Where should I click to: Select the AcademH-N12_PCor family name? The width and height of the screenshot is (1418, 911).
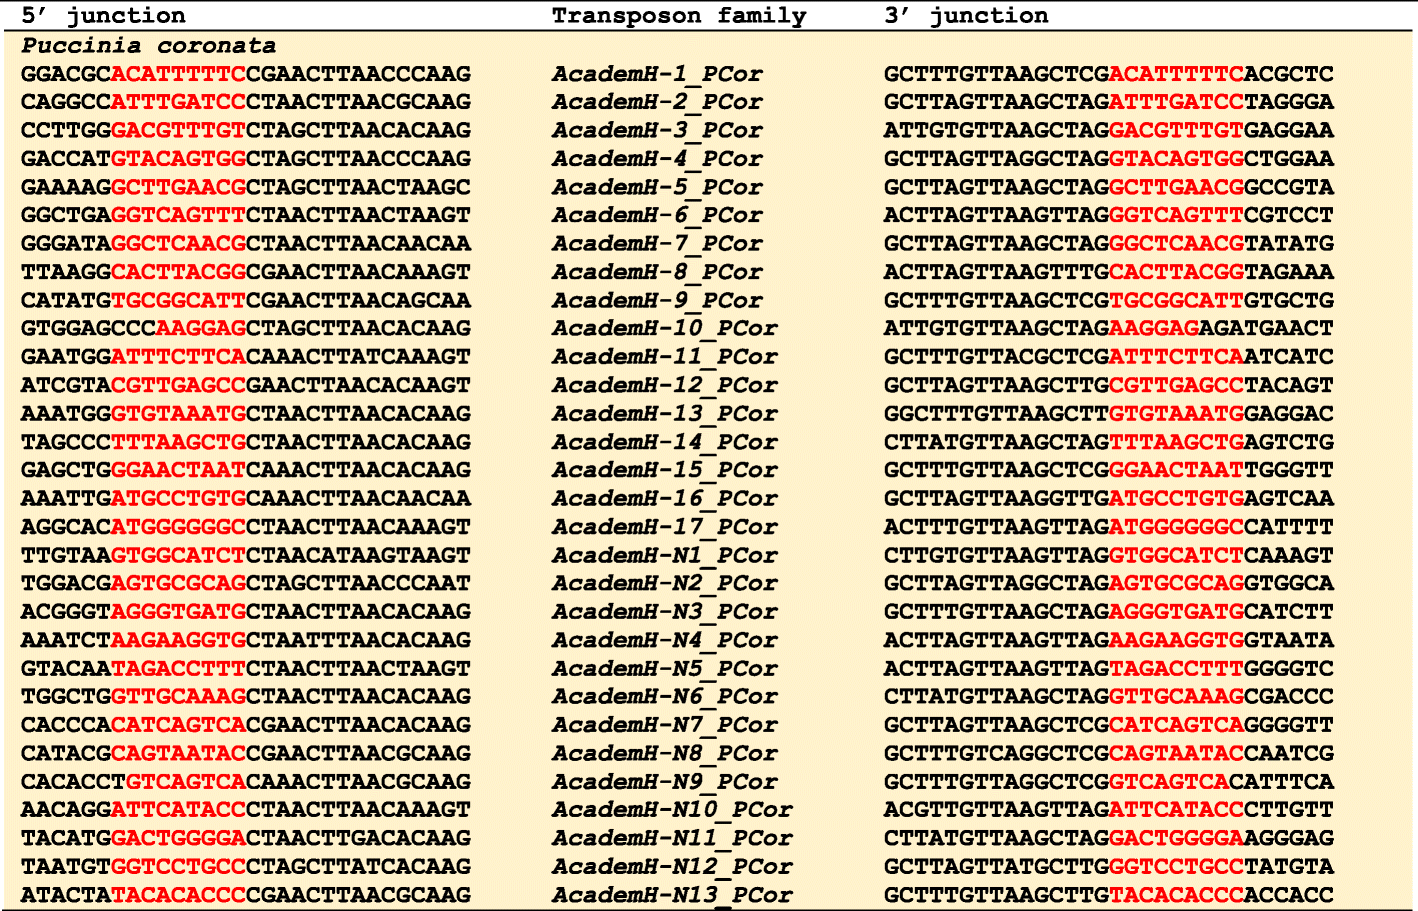pyautogui.click(x=672, y=867)
